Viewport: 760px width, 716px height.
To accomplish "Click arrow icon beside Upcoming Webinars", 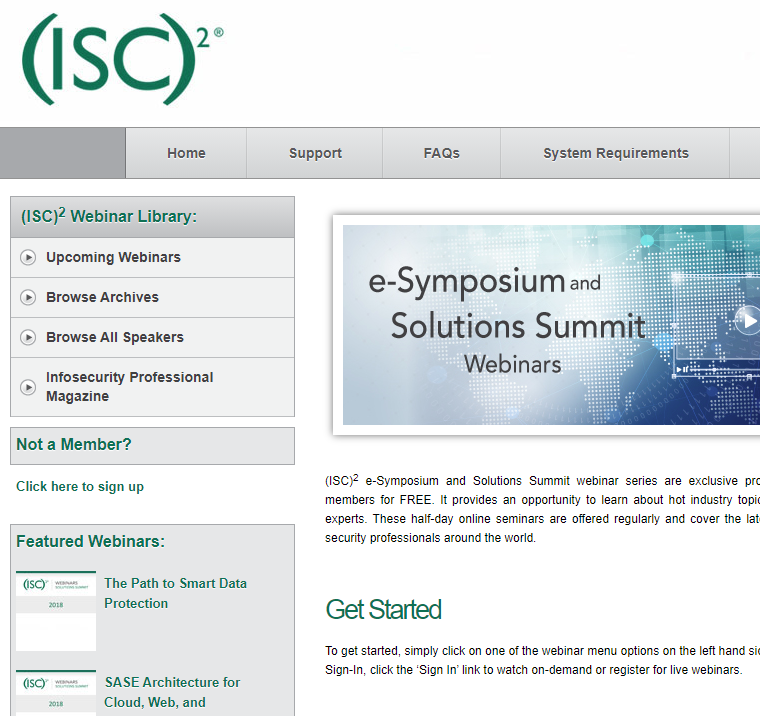I will pyautogui.click(x=28, y=258).
